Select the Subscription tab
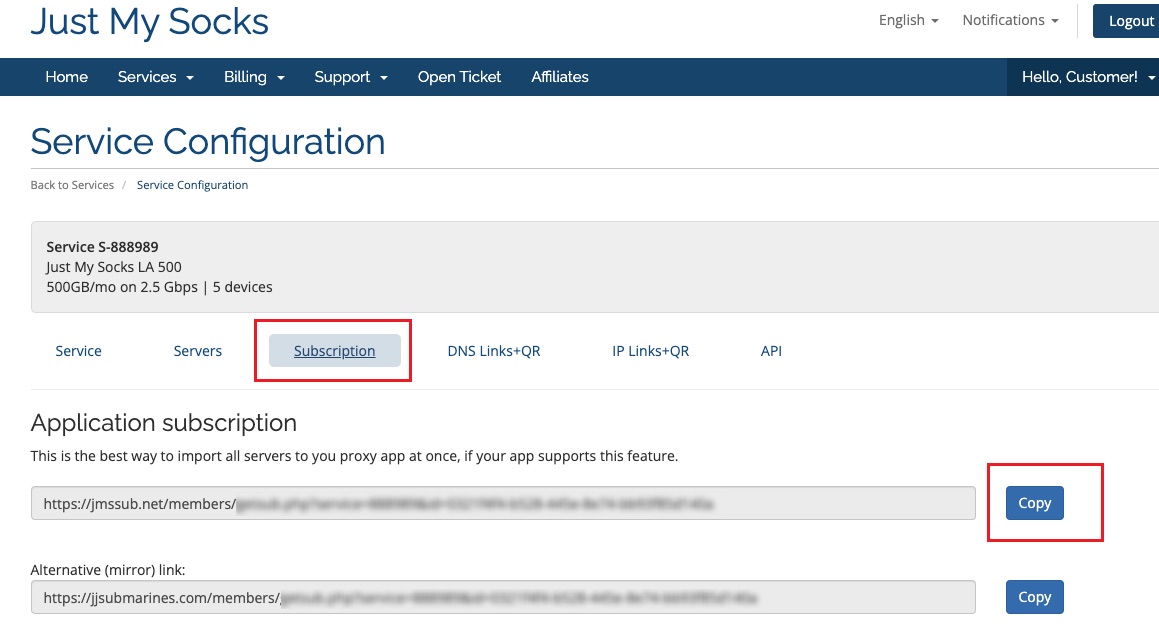This screenshot has width=1159, height=640. coord(335,351)
